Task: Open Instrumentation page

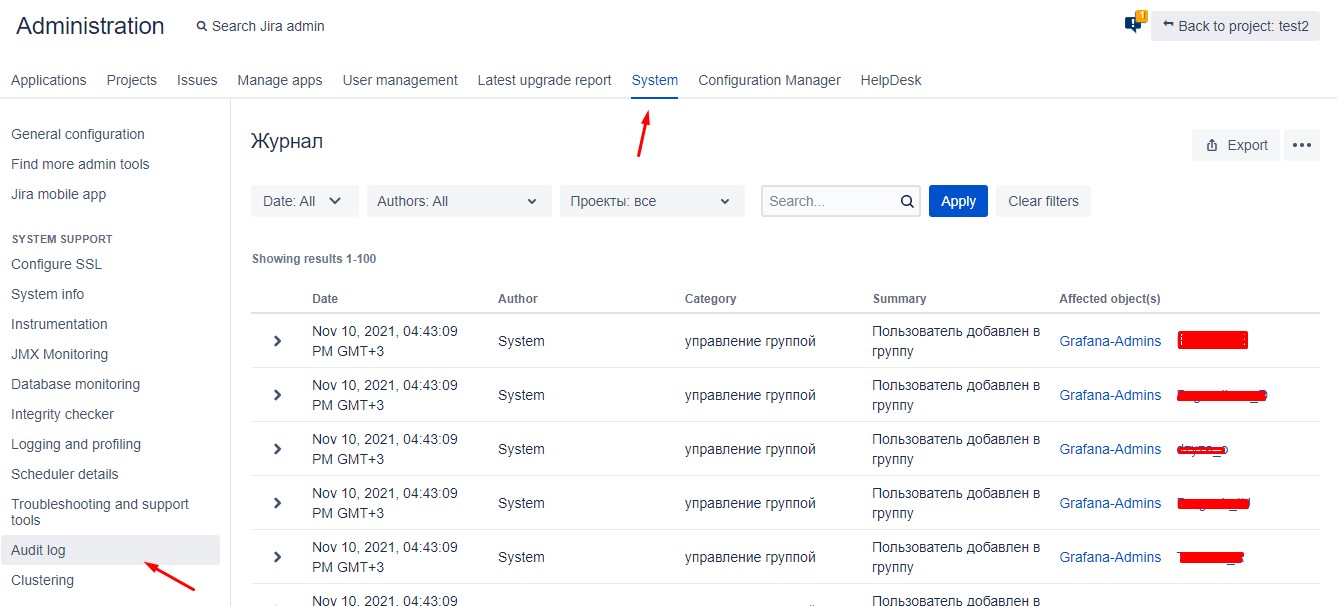Action: [x=59, y=324]
